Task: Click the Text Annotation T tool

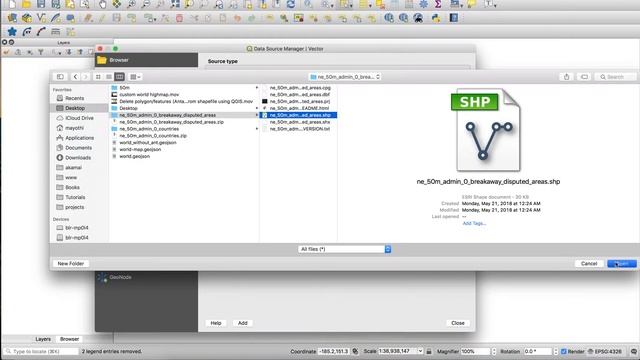Action: click(489, 4)
